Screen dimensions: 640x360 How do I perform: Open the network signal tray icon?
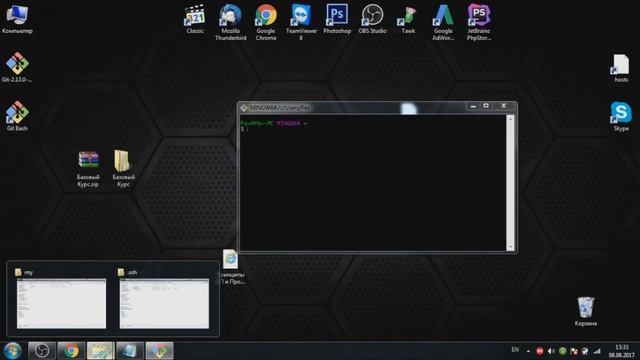(597, 351)
